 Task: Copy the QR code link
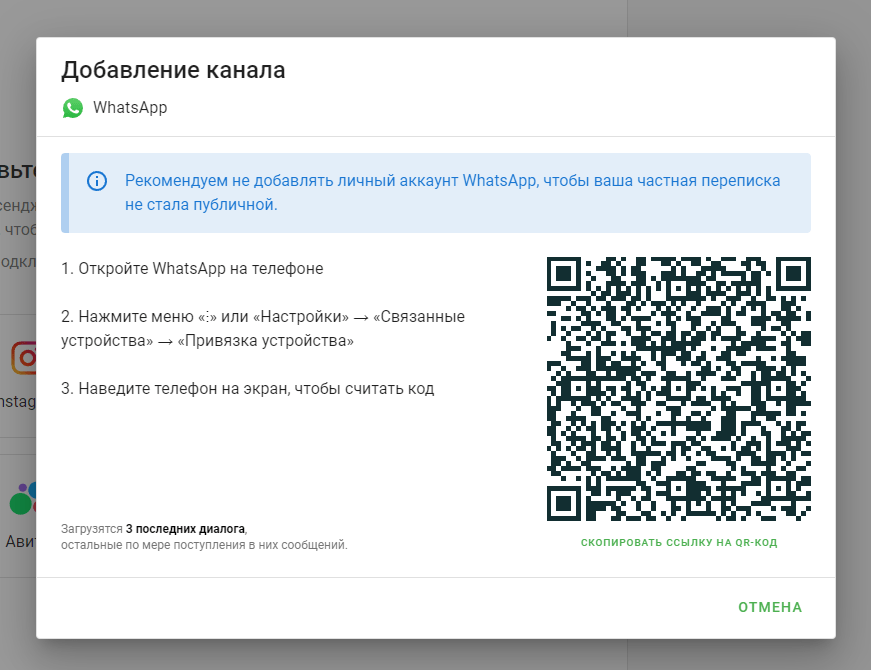(x=679, y=542)
